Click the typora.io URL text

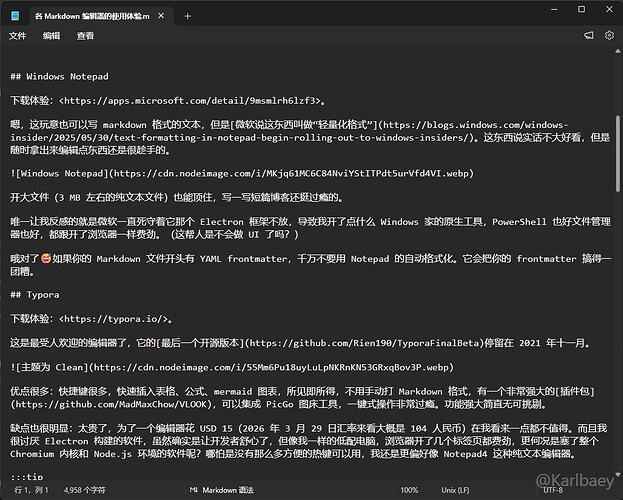[x=113, y=319]
